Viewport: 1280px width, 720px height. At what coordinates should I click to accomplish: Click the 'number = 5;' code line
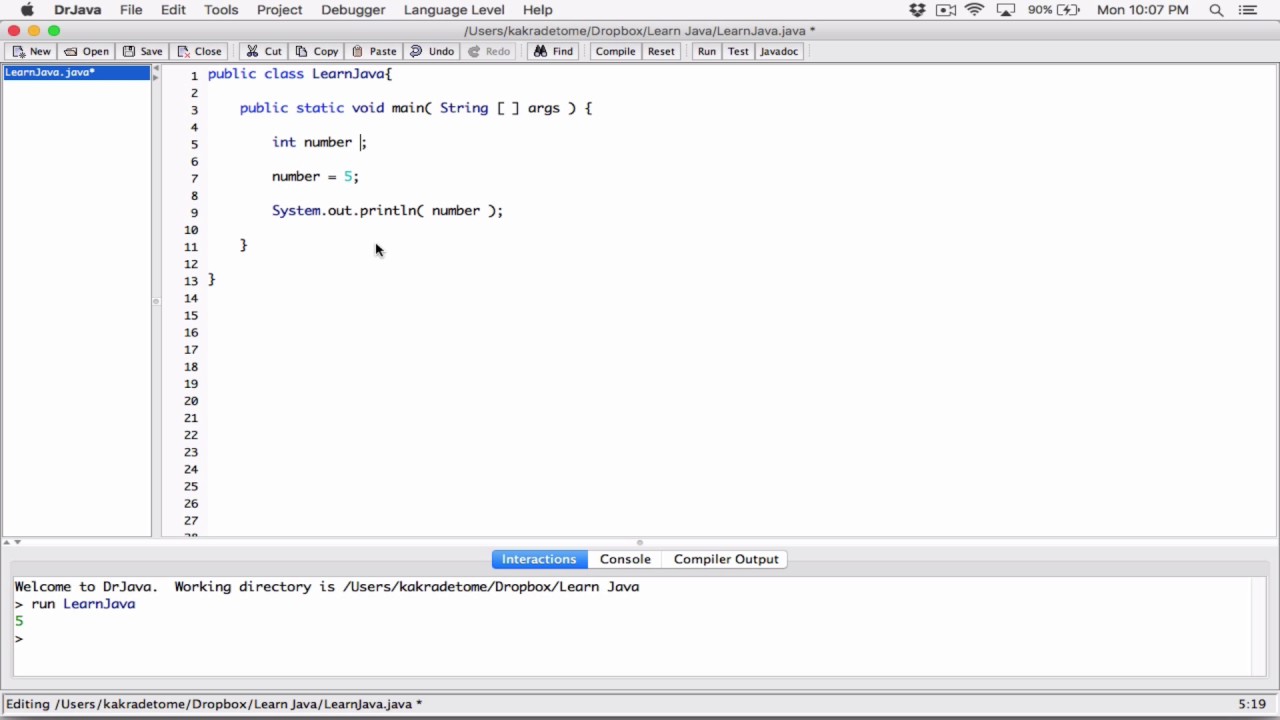(315, 176)
